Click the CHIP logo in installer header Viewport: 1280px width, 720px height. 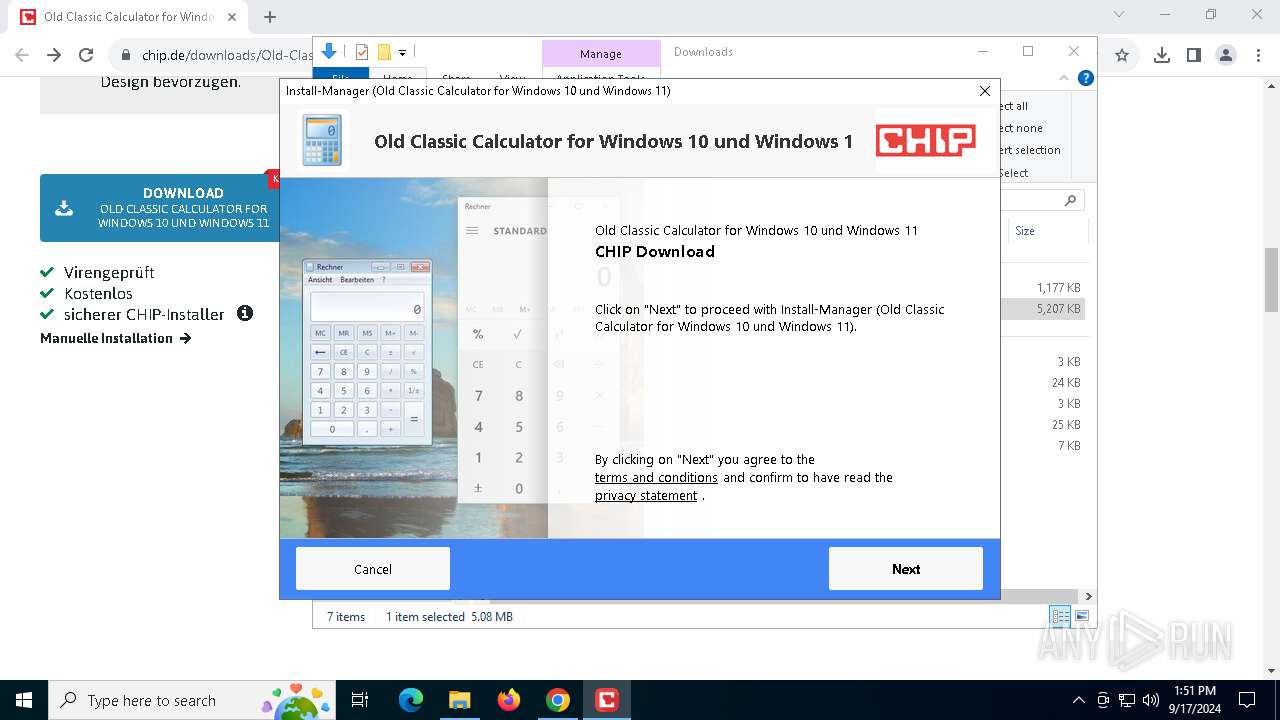tap(926, 141)
